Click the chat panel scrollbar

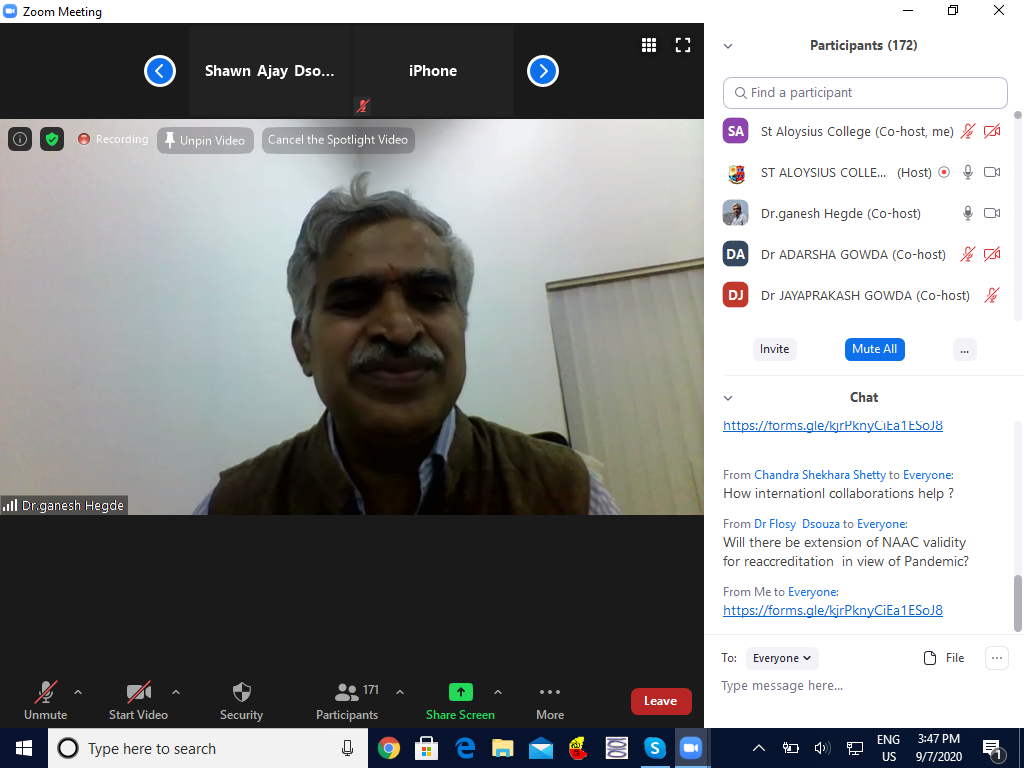point(1017,603)
